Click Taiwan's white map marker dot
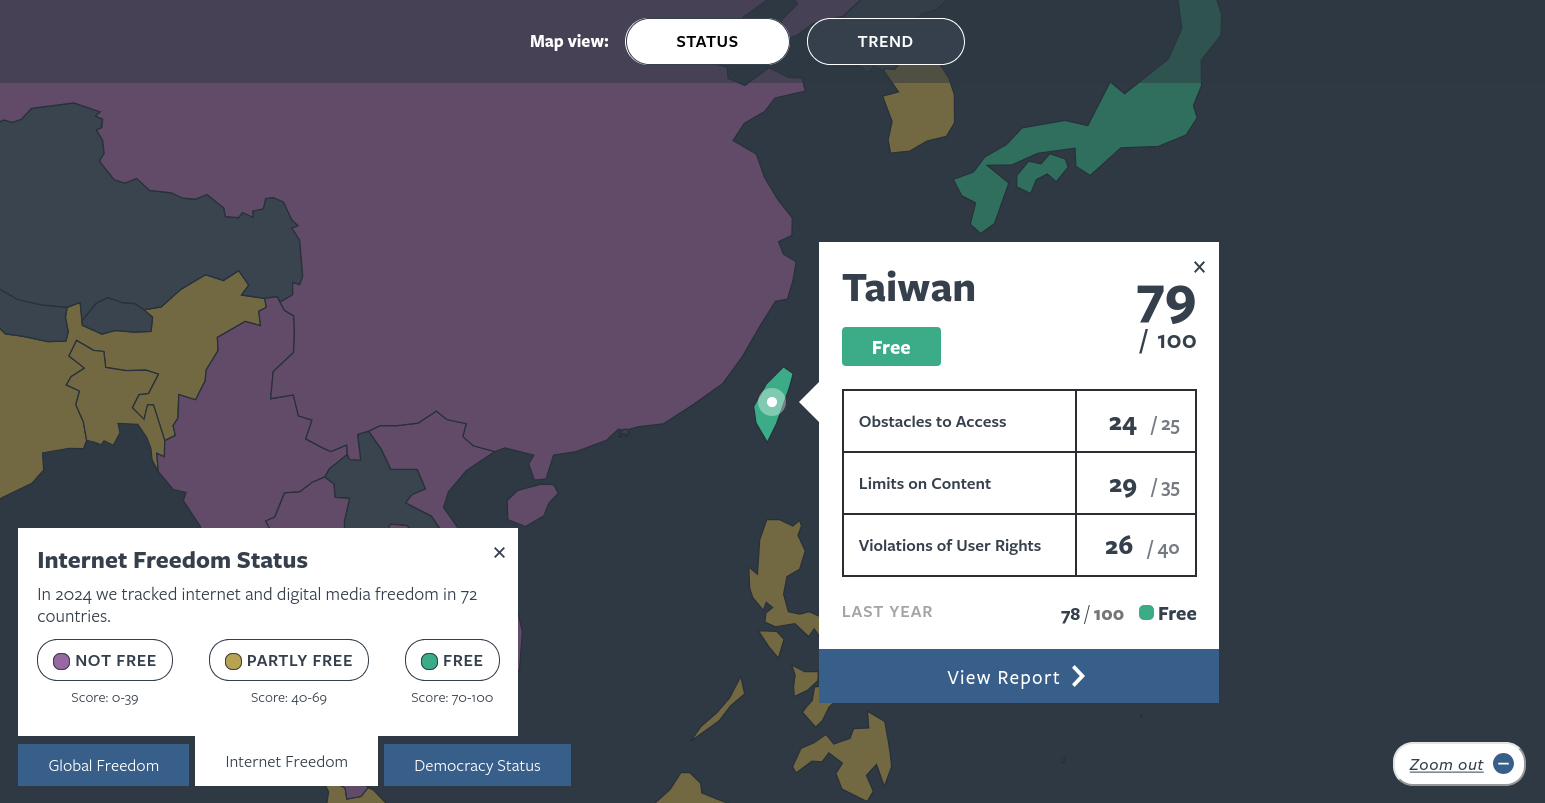1545x803 pixels. pyautogui.click(x=771, y=402)
